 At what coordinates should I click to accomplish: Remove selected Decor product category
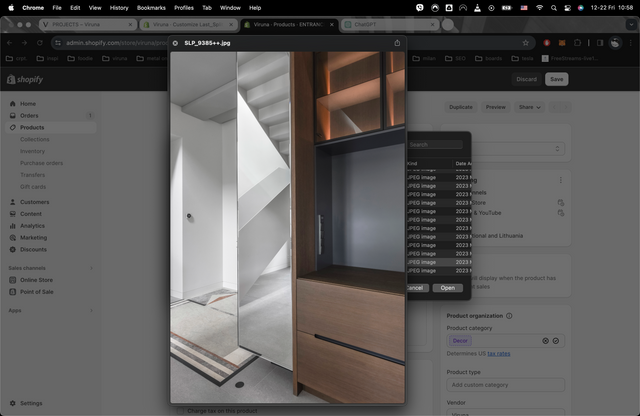[x=546, y=341]
